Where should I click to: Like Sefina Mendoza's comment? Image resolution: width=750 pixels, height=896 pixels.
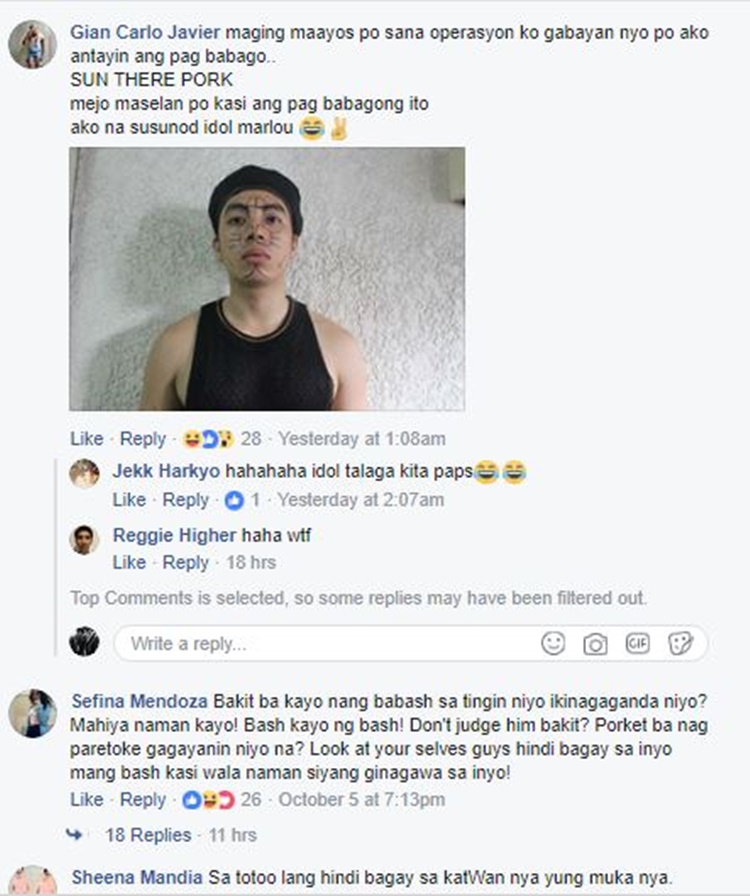tap(87, 799)
